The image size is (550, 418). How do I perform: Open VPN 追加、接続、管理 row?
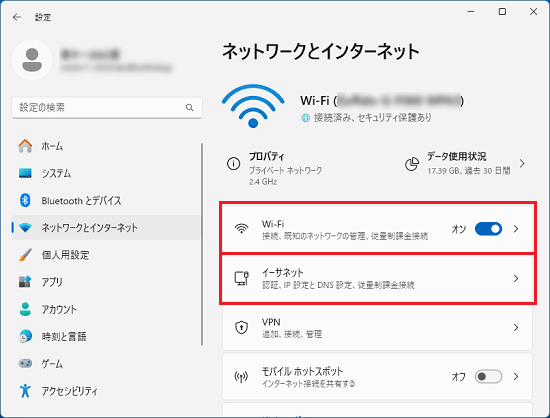377,328
